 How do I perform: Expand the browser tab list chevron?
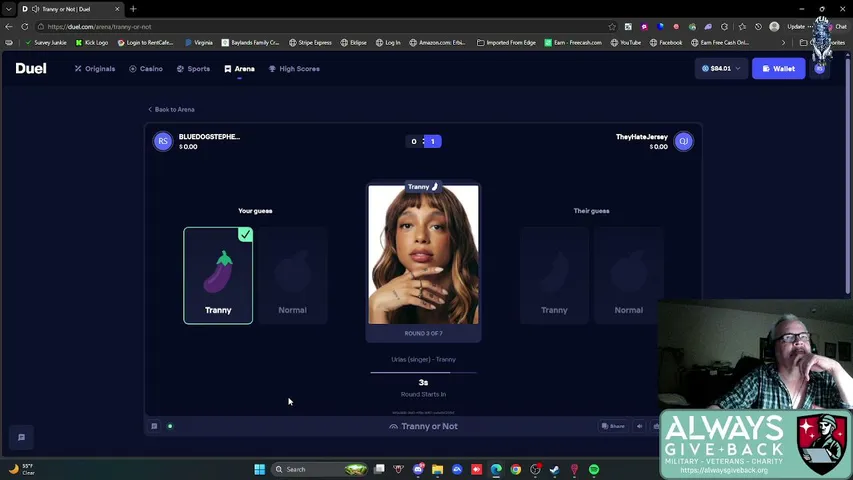(x=9, y=9)
